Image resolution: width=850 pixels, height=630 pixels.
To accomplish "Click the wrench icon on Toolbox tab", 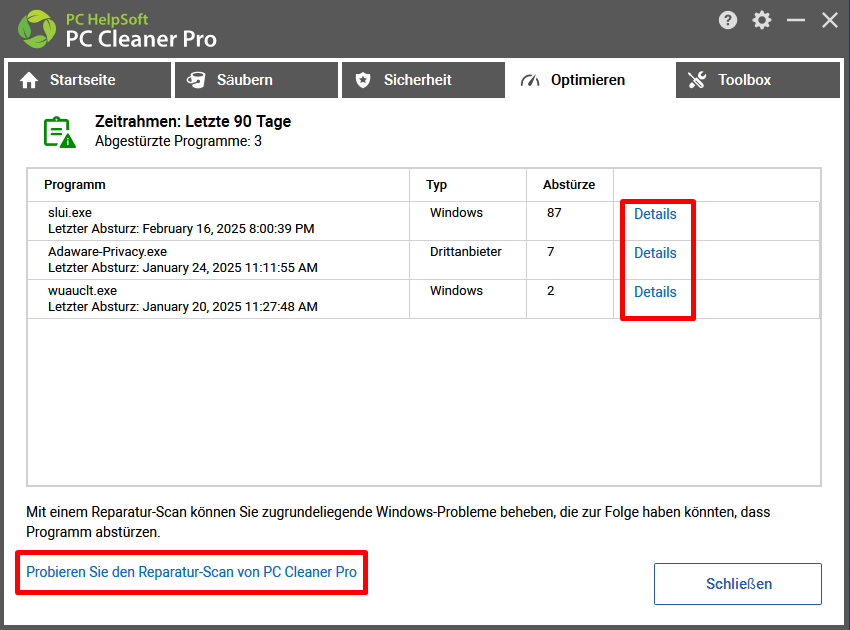I will (697, 80).
